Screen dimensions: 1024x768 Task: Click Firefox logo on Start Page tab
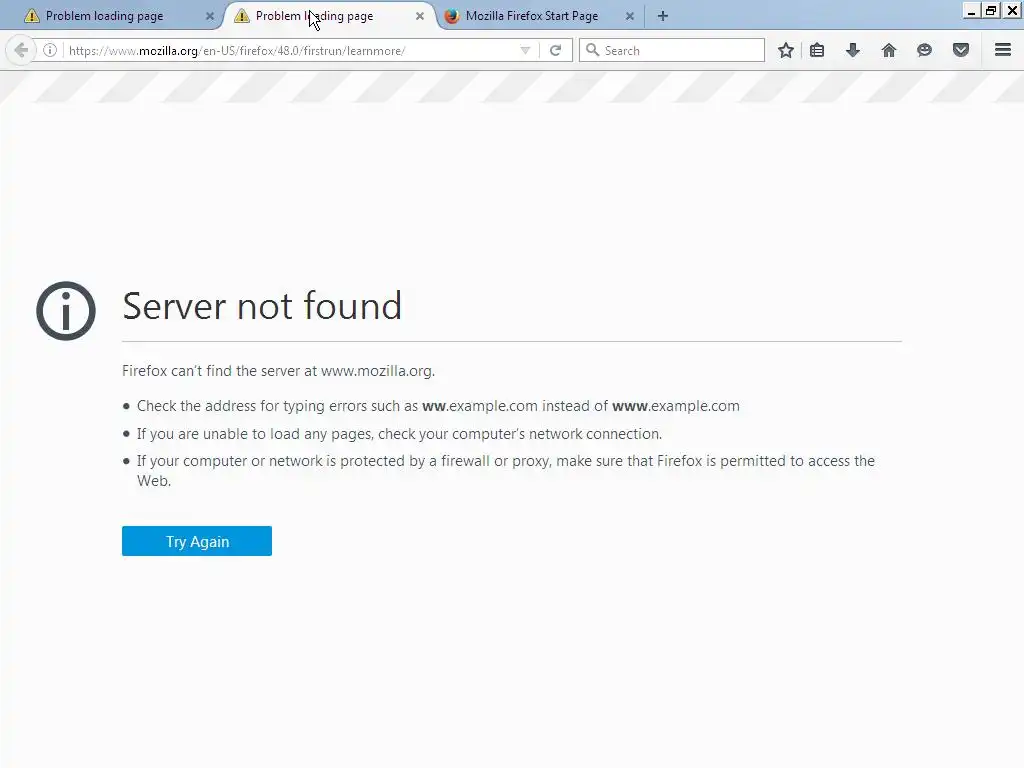[452, 16]
